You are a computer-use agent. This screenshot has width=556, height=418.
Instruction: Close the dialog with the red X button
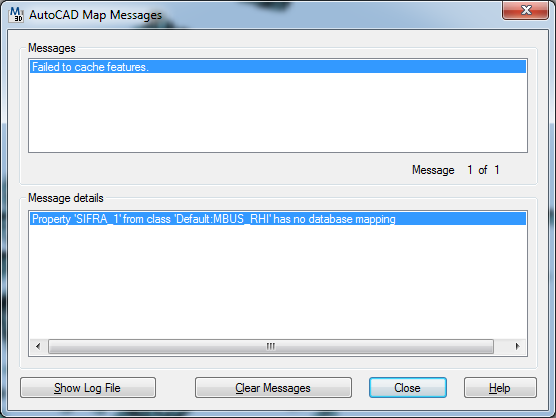526,10
